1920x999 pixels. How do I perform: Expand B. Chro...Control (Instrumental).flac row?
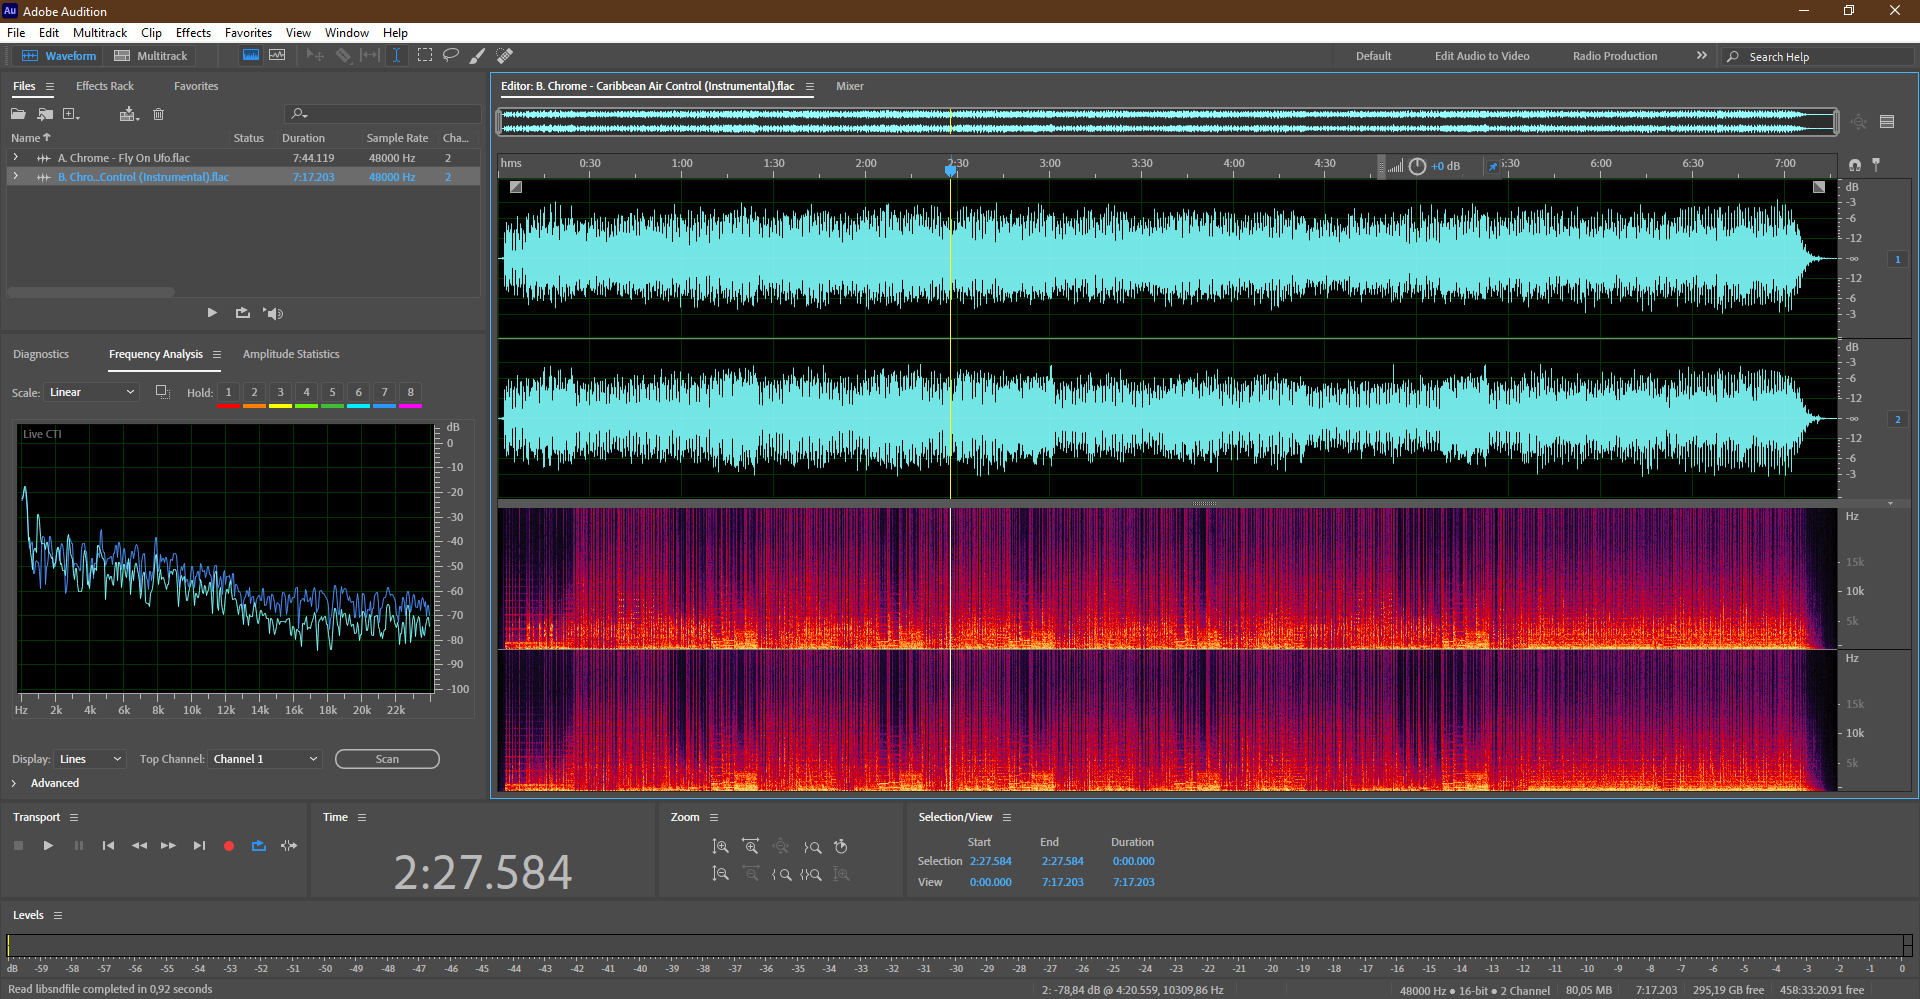[15, 176]
